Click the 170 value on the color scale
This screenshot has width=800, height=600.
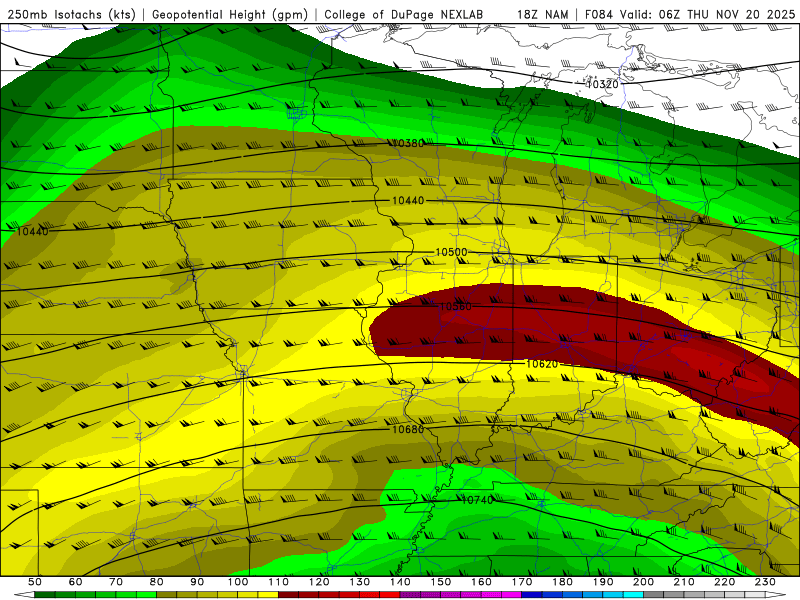point(522,582)
